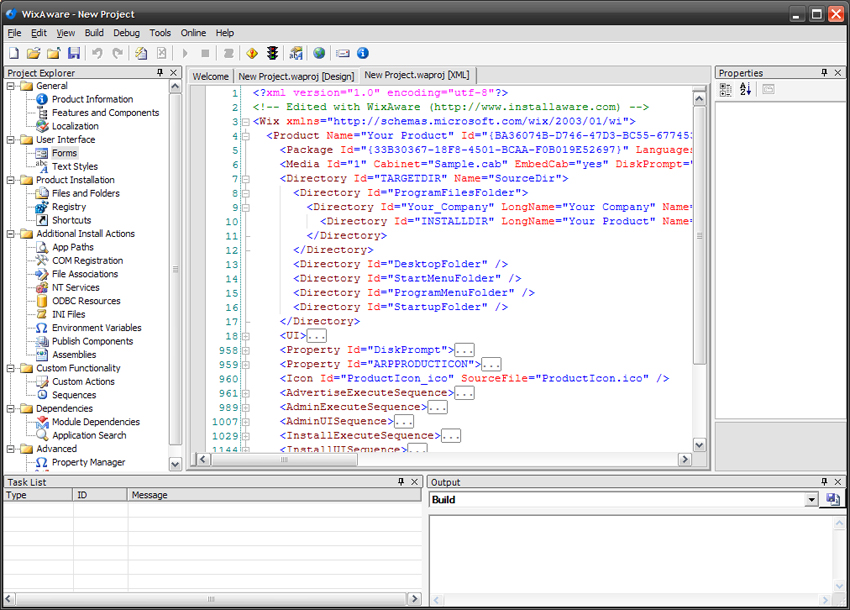Collapse the Wix element fold on line 3
Image resolution: width=850 pixels, height=610 pixels.
(x=246, y=121)
